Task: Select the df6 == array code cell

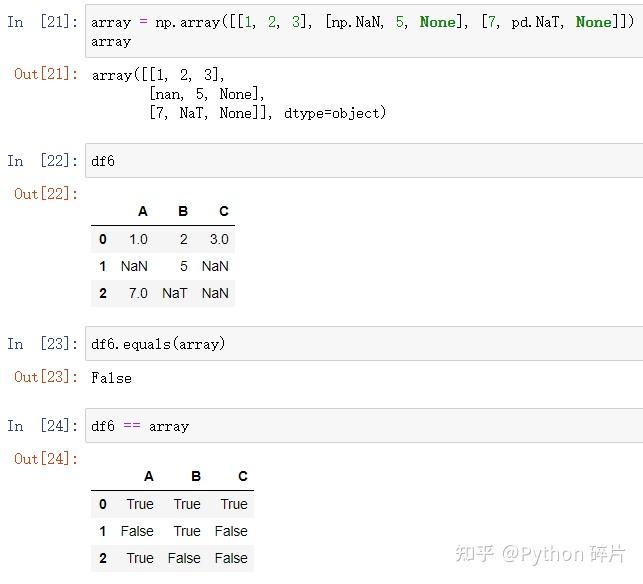Action: click(360, 426)
